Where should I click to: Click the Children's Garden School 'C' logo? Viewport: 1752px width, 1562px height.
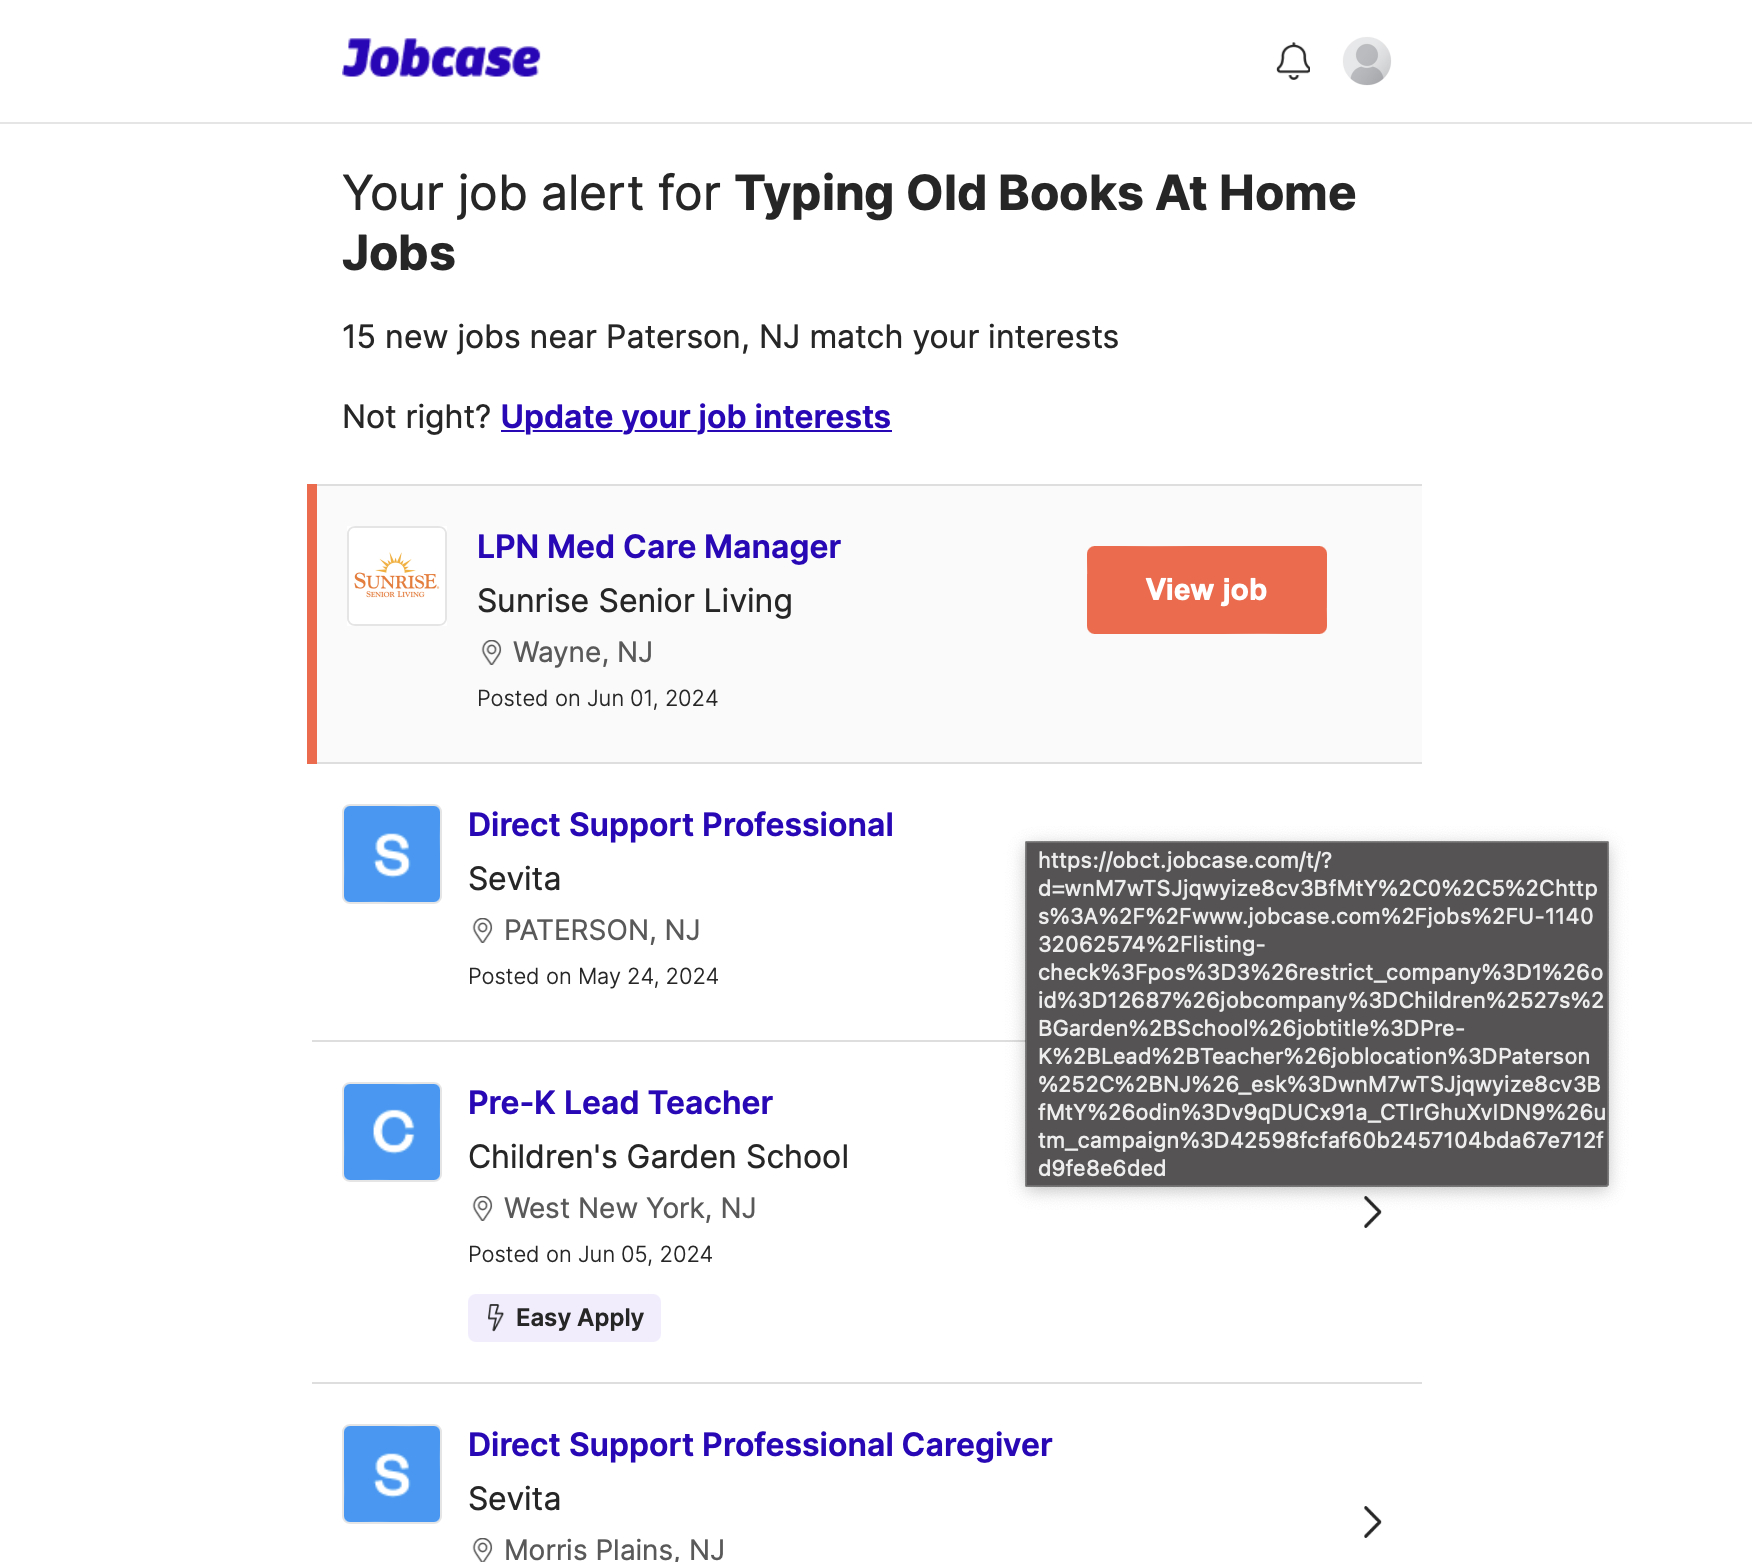click(x=391, y=1131)
